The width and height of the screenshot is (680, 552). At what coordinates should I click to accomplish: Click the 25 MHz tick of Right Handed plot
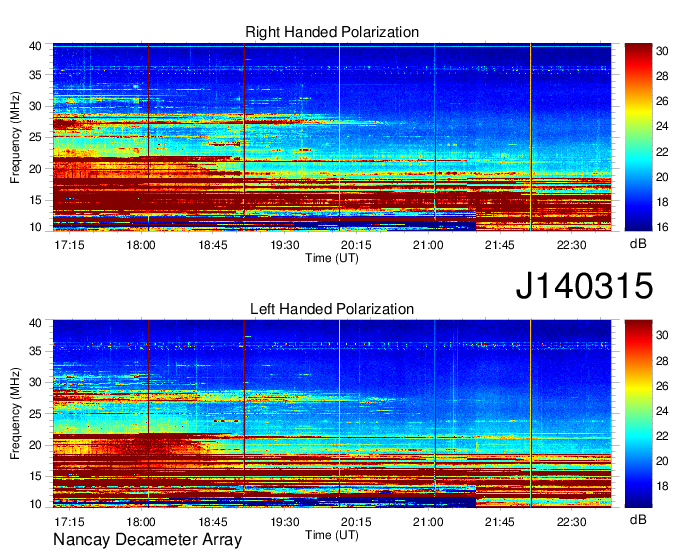36,137
